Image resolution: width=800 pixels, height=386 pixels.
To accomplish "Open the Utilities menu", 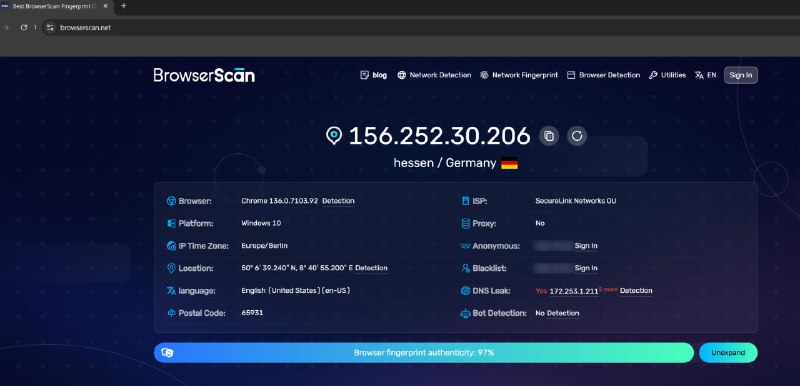I will tap(673, 75).
